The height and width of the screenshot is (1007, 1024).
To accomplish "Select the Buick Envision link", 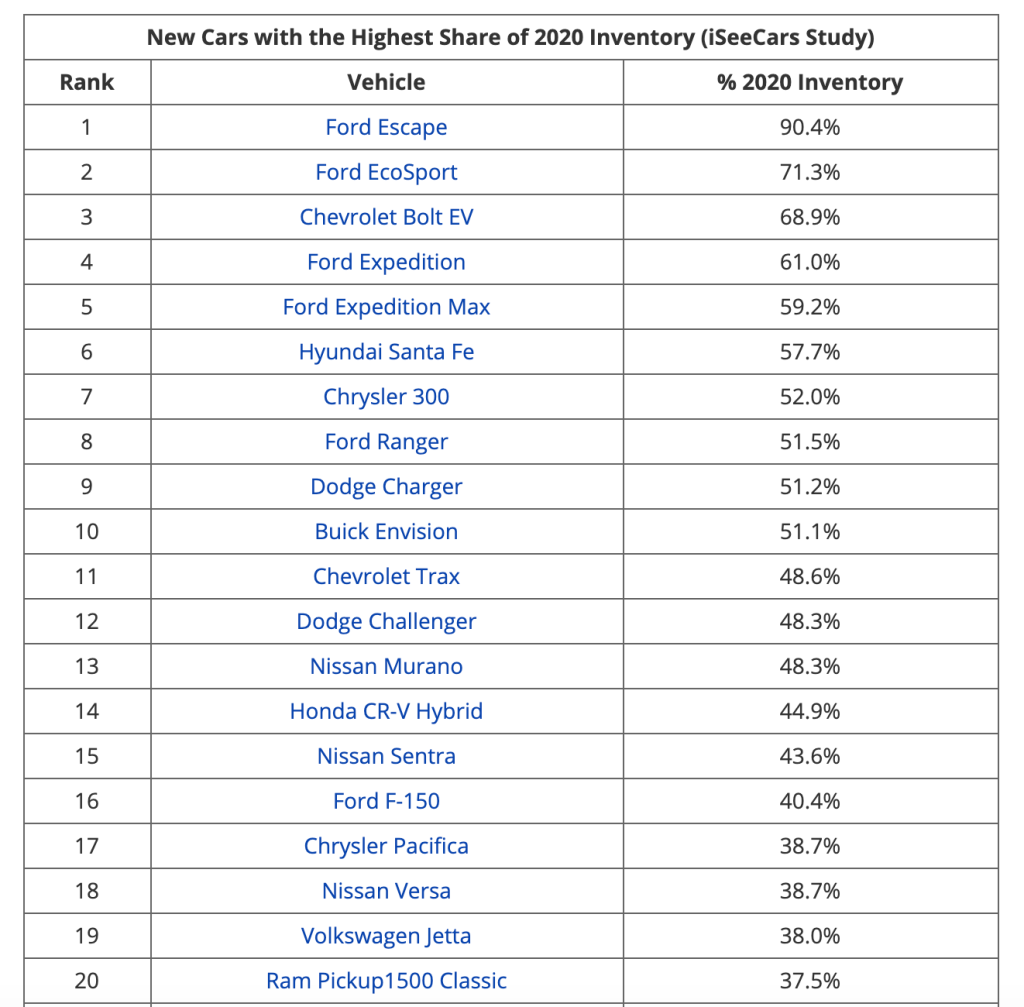I will coord(386,532).
